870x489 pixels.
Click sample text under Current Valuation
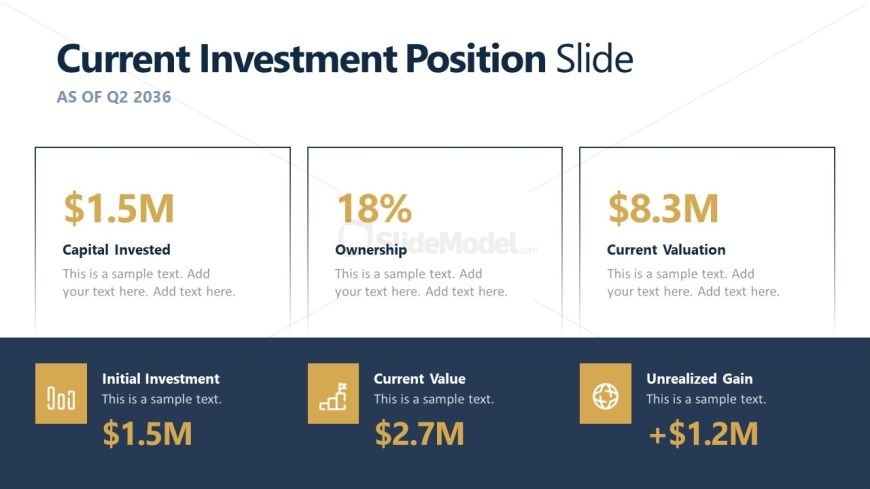[693, 283]
